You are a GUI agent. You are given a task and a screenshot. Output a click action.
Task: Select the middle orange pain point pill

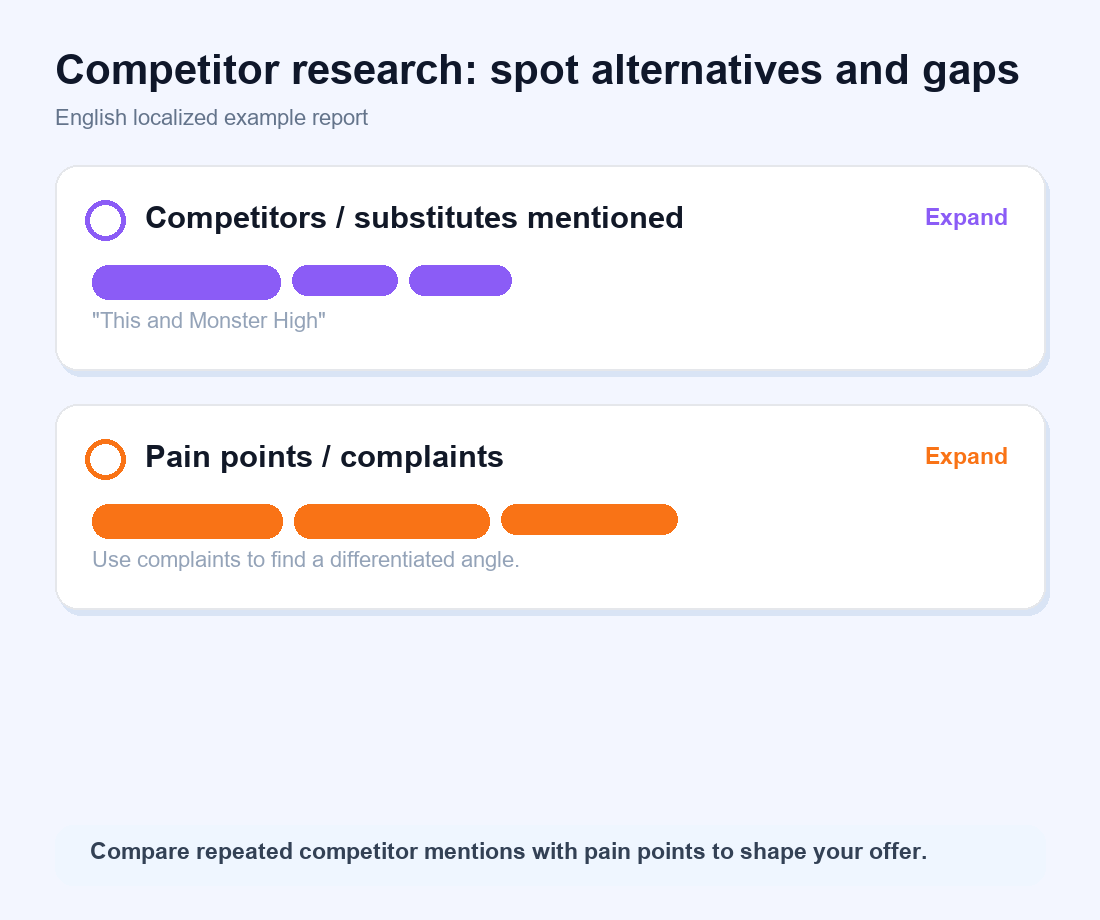click(x=391, y=521)
